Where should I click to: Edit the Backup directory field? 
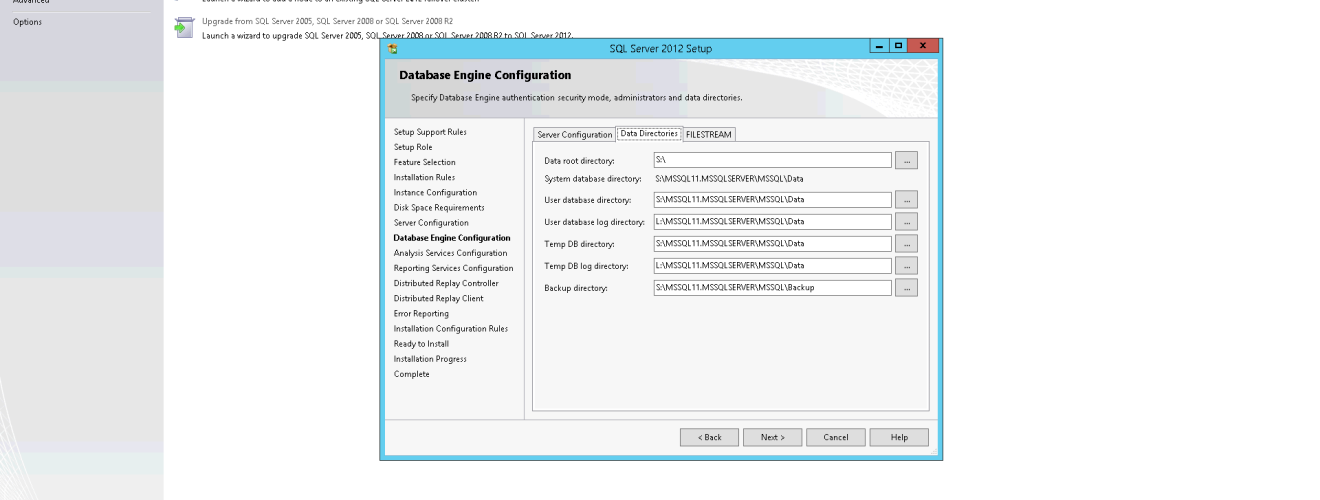pos(772,288)
